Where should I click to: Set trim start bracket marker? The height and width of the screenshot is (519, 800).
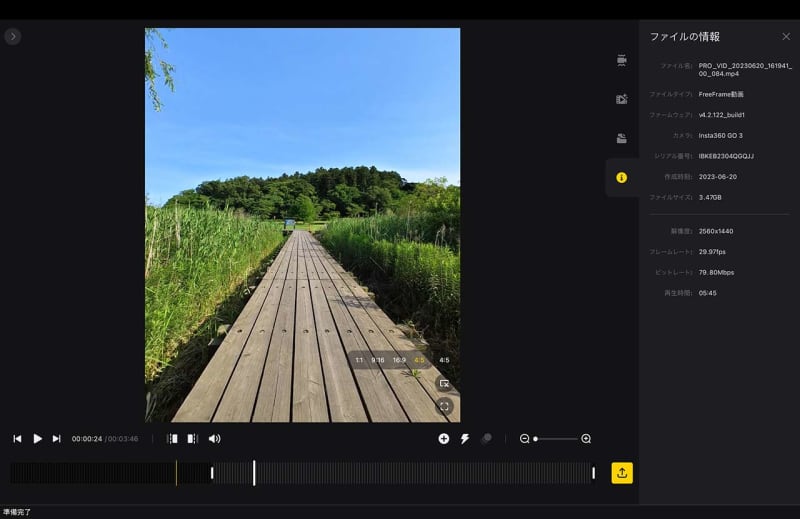[x=172, y=438]
